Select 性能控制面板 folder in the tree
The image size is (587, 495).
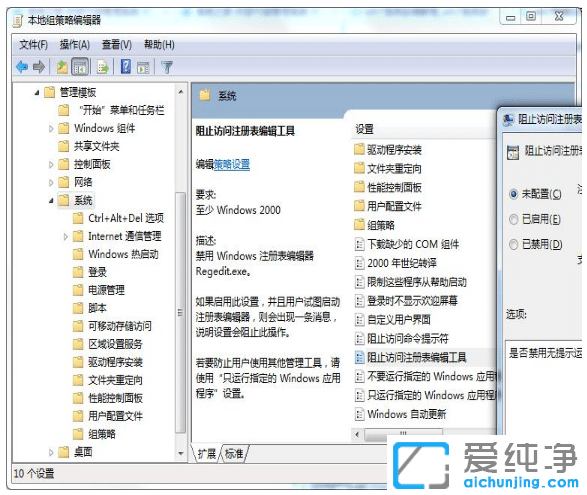(x=115, y=398)
